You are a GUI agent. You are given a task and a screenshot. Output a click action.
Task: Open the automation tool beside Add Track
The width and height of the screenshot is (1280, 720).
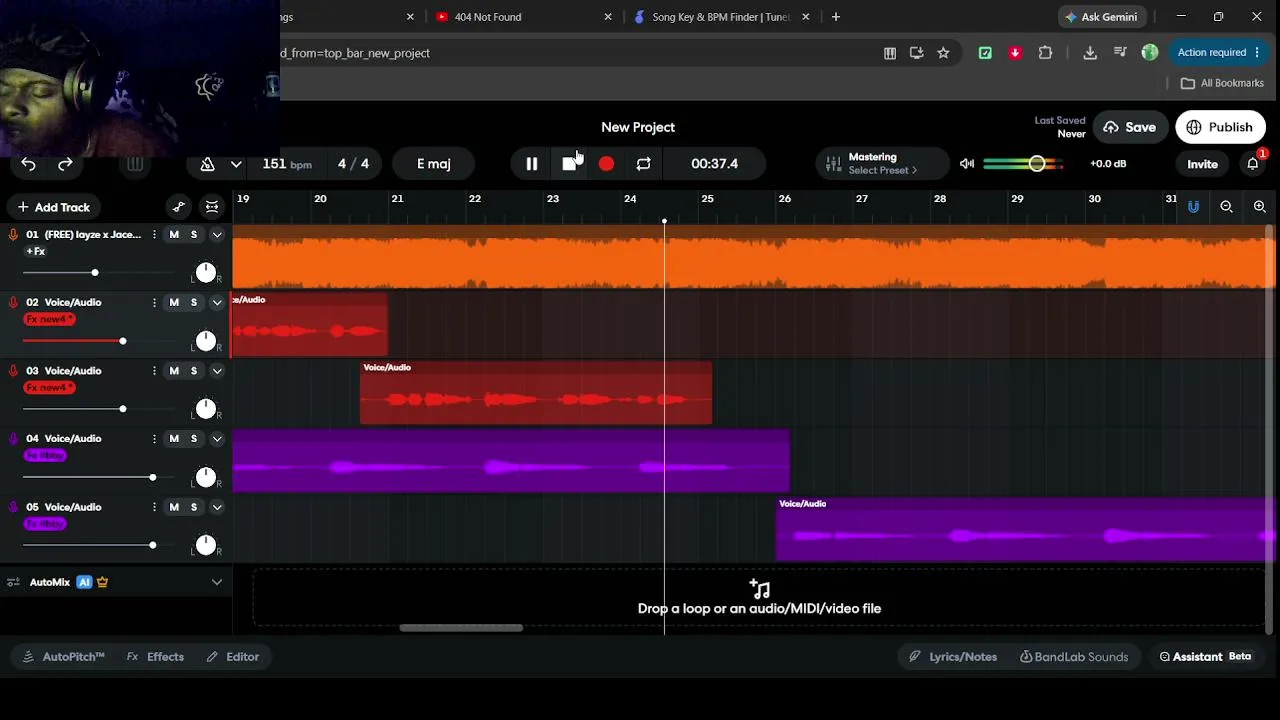tap(179, 207)
